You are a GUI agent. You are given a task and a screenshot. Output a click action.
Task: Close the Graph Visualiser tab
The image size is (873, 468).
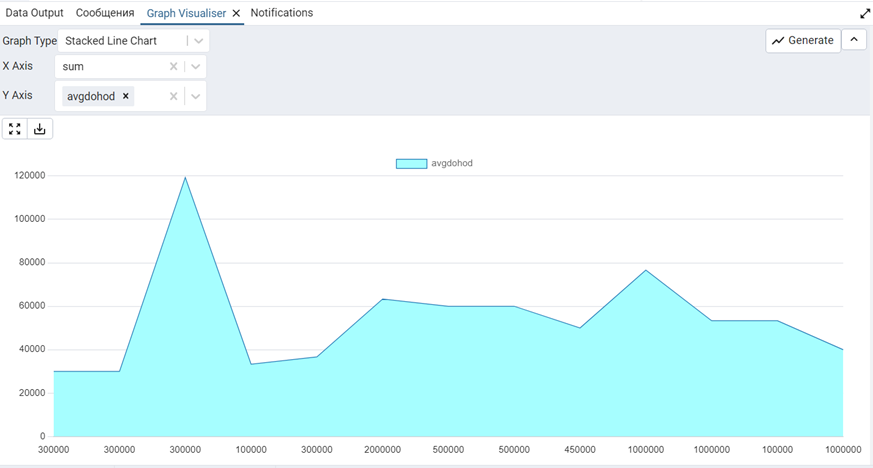click(x=236, y=14)
